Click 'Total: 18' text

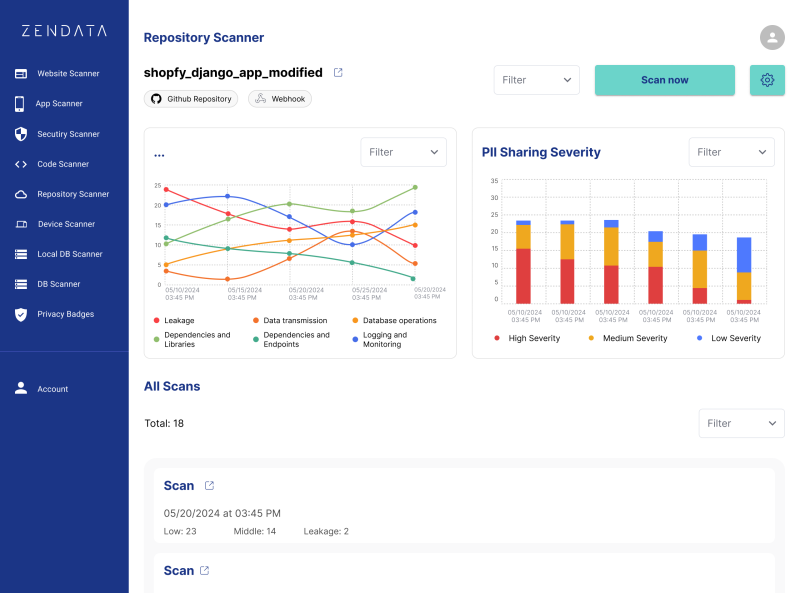tap(164, 423)
